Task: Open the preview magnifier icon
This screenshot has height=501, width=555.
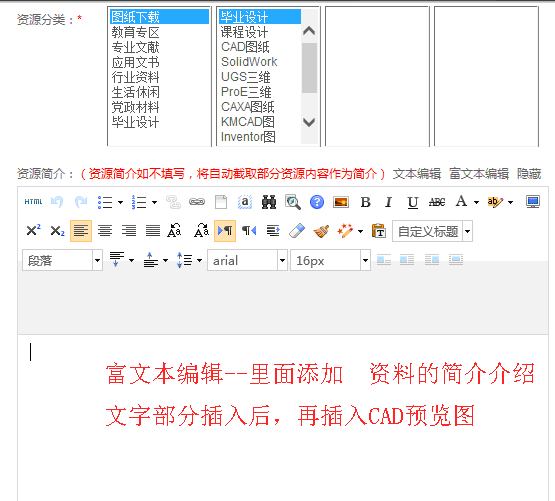Action: pyautogui.click(x=293, y=202)
